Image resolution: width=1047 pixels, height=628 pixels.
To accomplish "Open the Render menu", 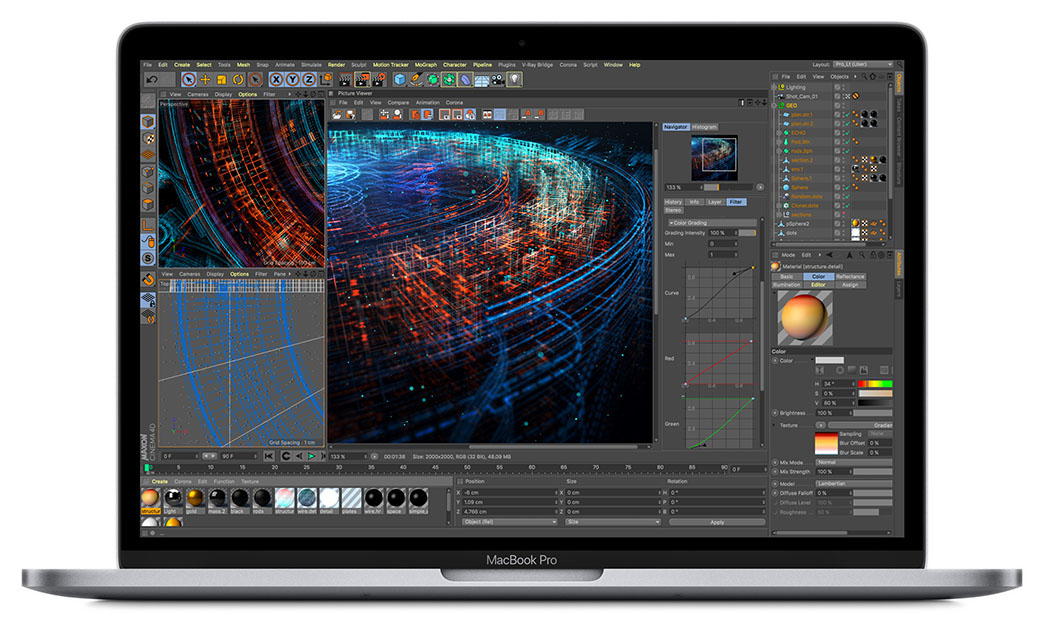I will point(336,65).
